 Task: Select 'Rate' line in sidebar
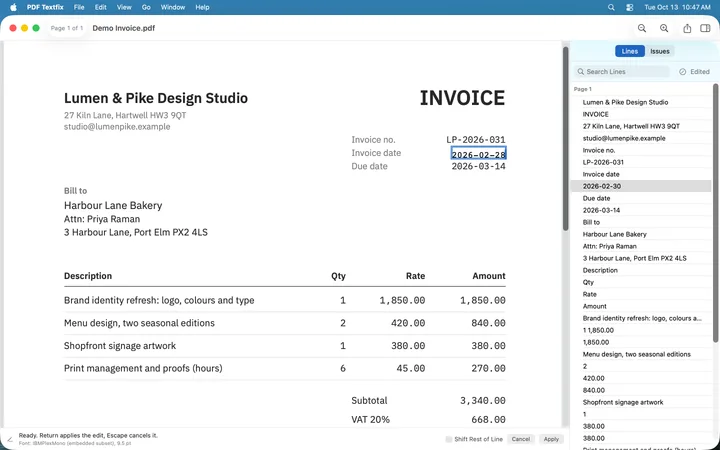tap(641, 294)
